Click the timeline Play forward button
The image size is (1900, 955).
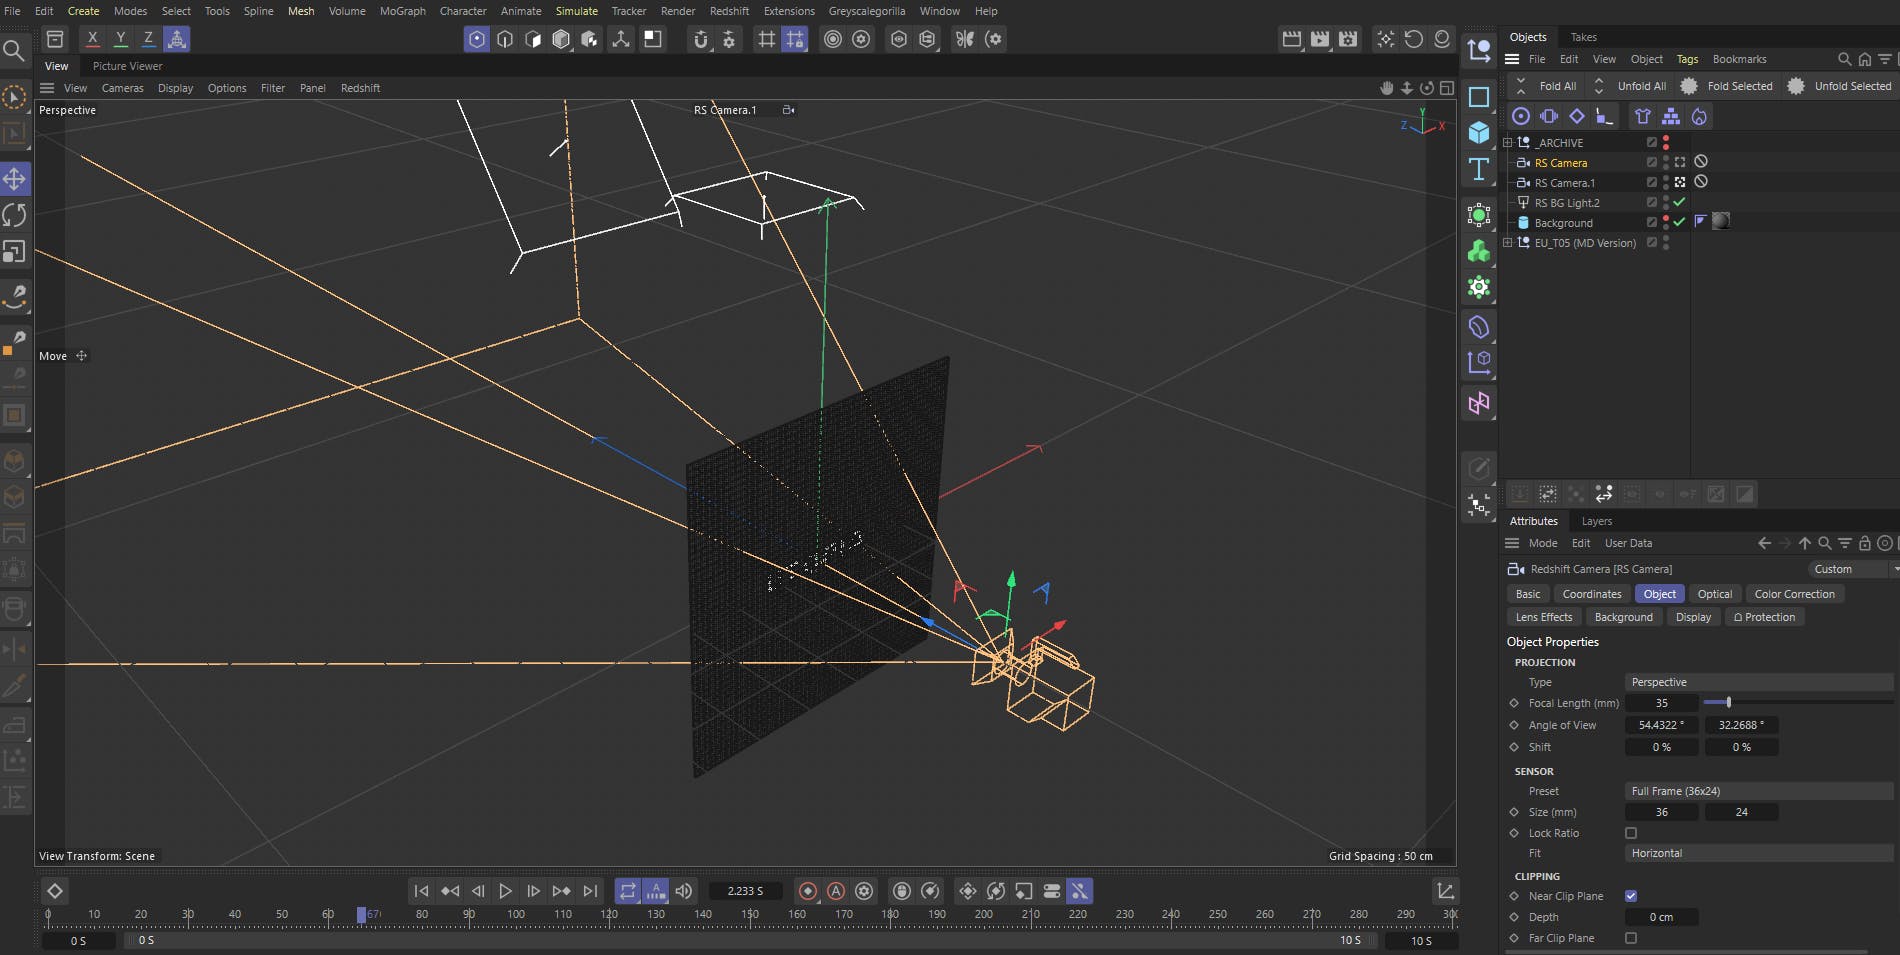[x=505, y=891]
